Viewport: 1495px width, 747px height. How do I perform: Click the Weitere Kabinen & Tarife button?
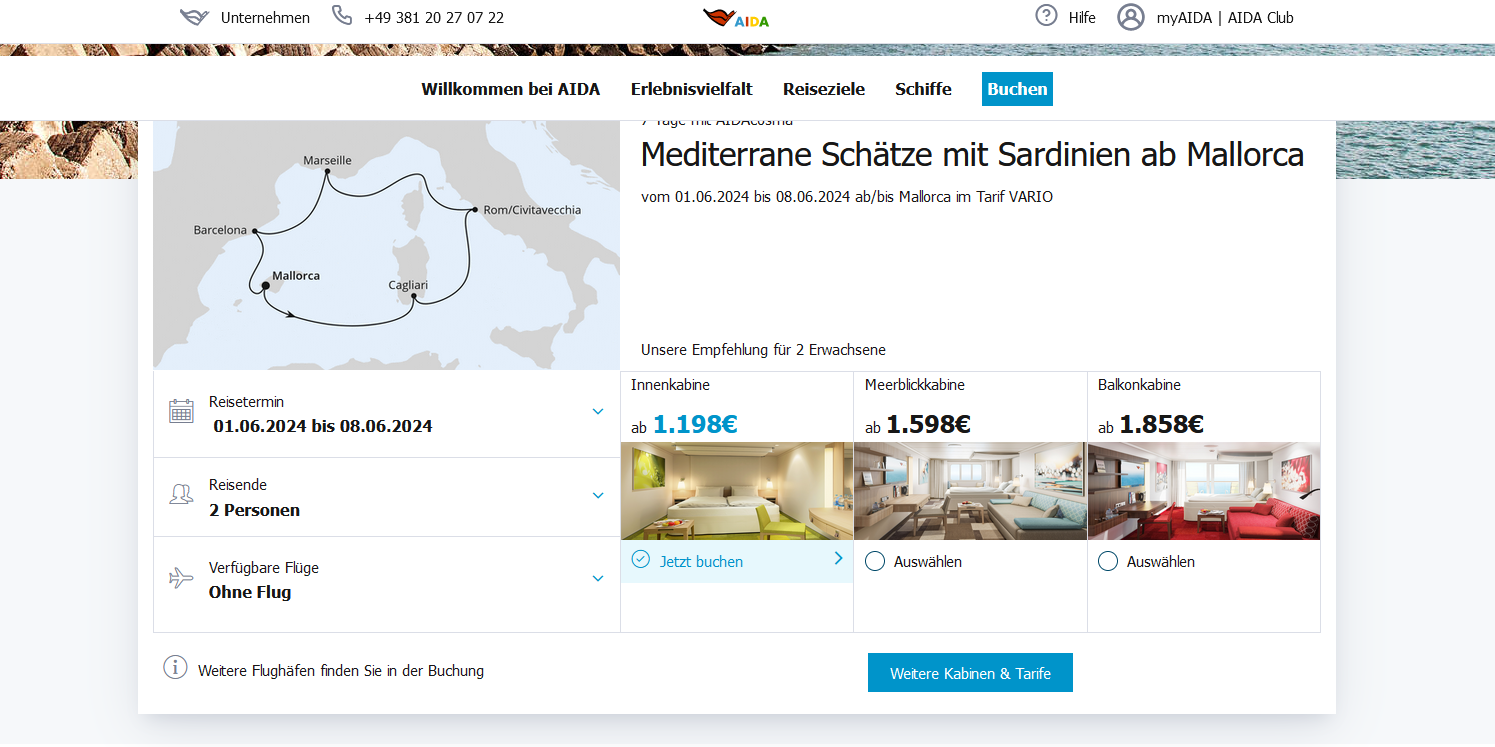(970, 673)
